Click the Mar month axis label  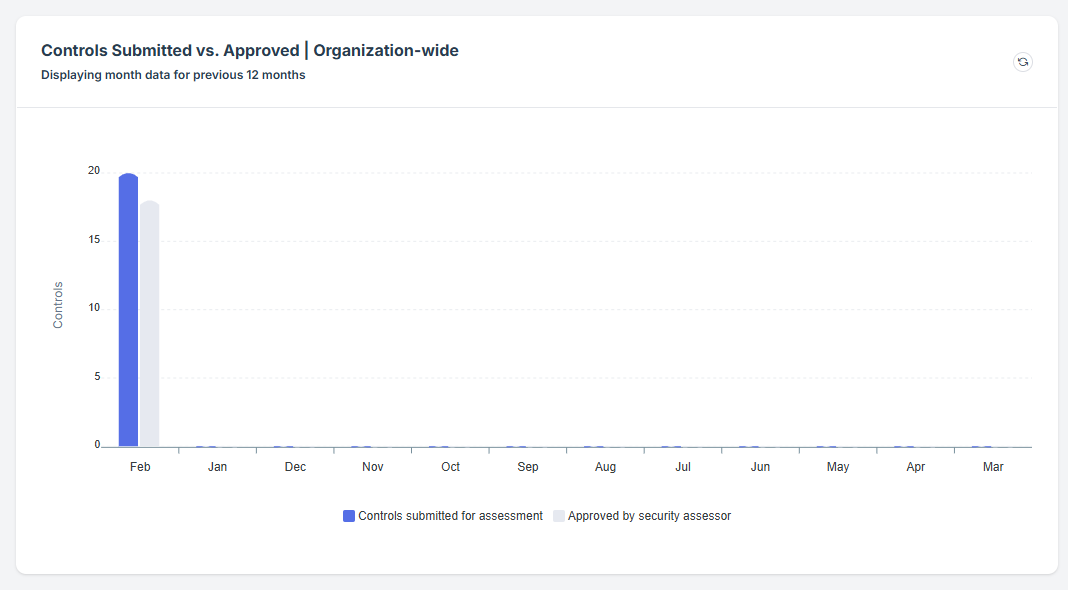pos(993,467)
